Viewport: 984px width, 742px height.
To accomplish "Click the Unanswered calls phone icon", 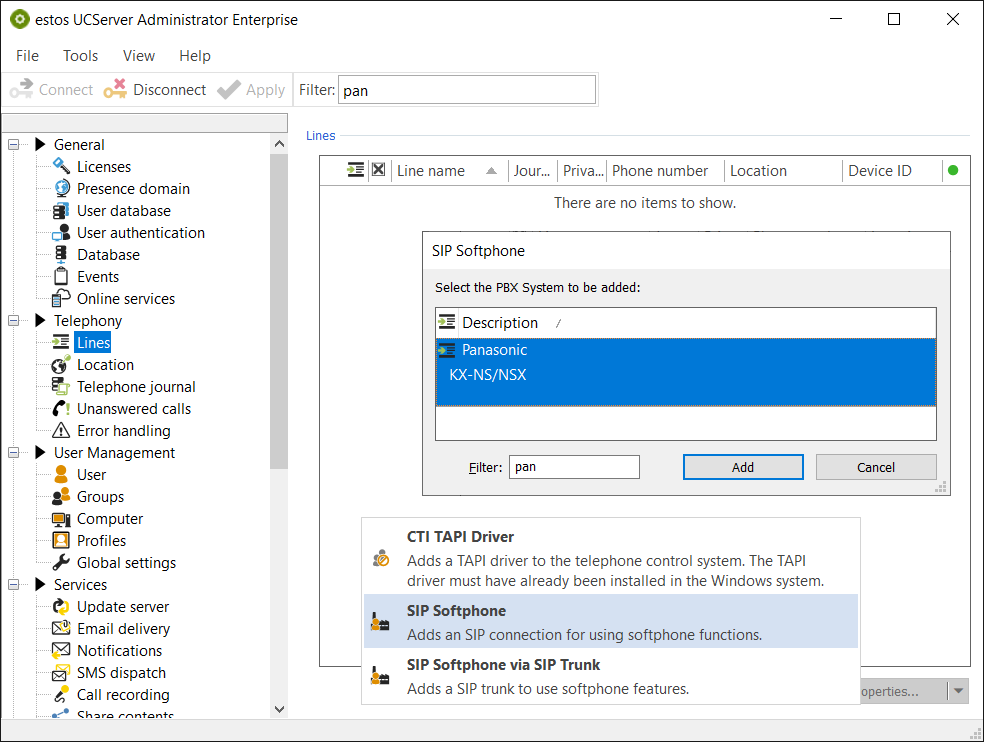I will tap(61, 409).
